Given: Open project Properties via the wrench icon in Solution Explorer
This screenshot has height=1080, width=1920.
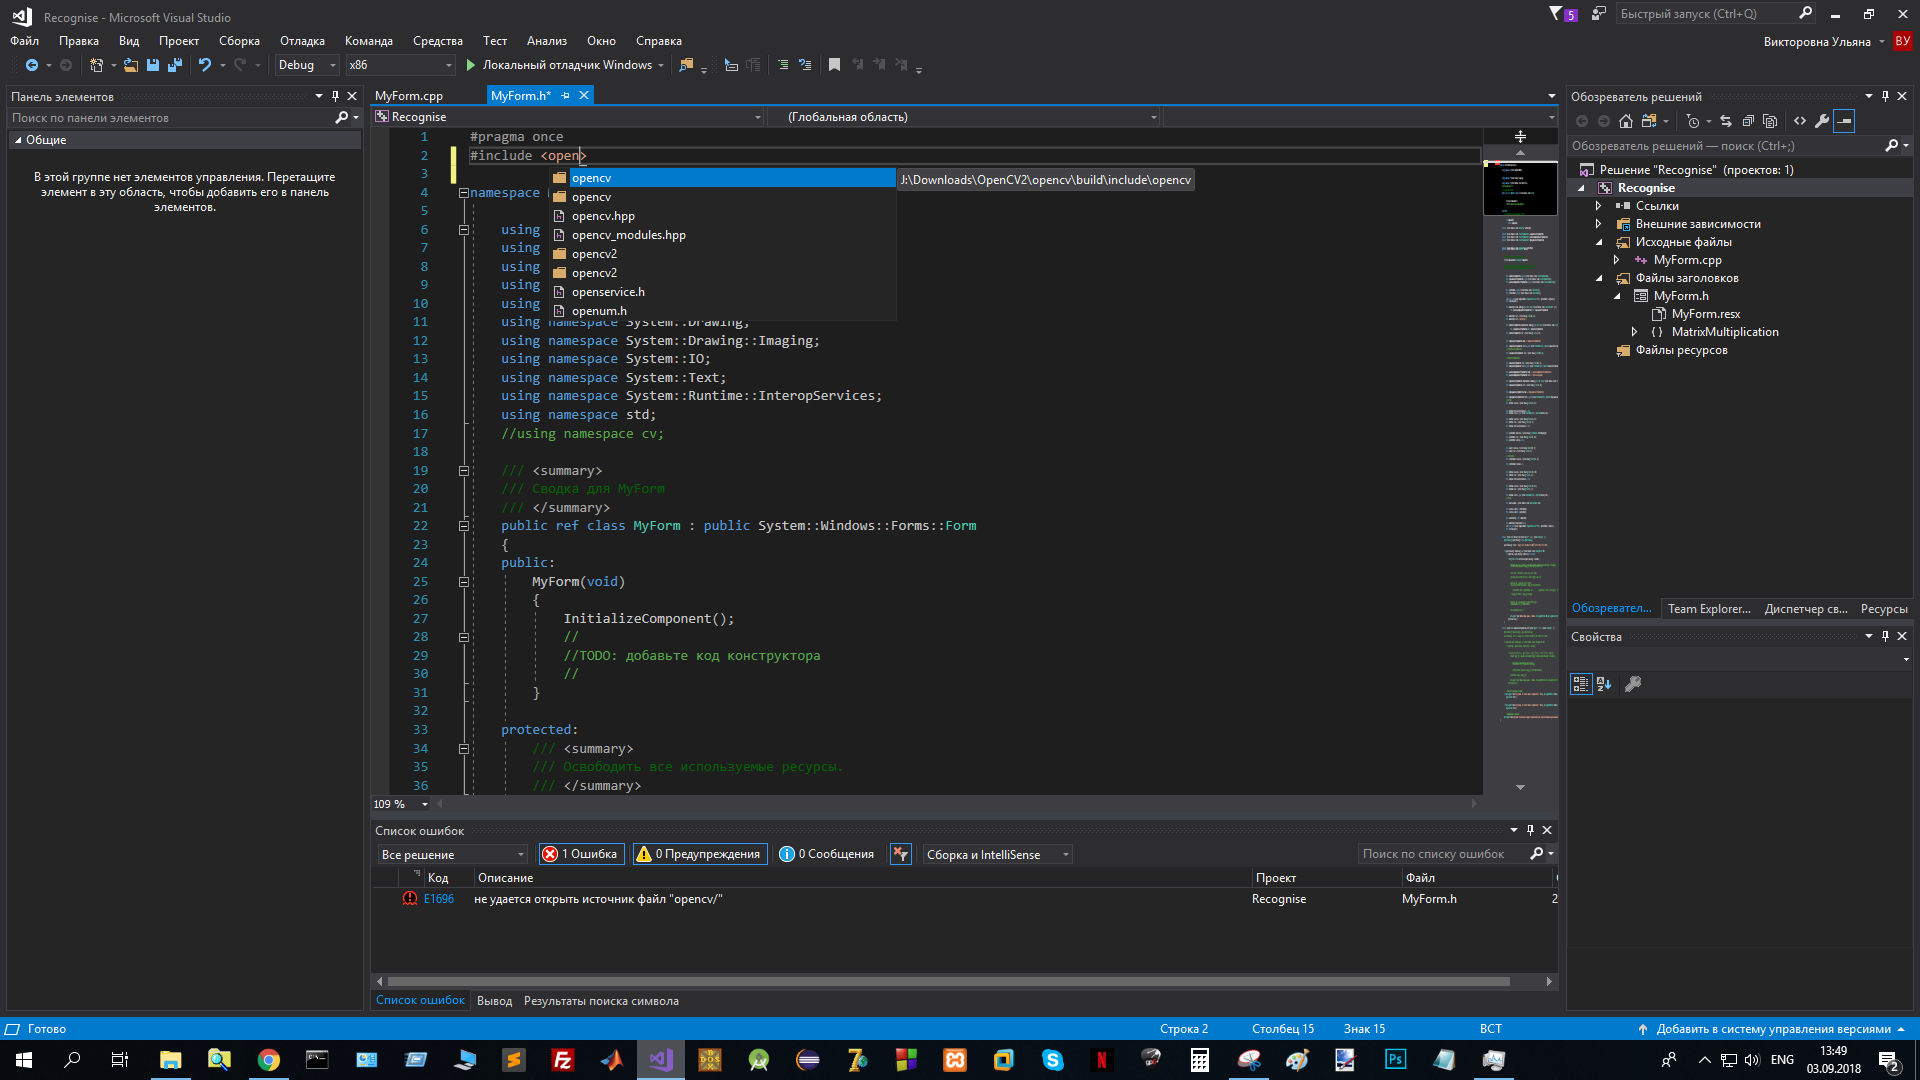Looking at the screenshot, I should click(x=1822, y=121).
